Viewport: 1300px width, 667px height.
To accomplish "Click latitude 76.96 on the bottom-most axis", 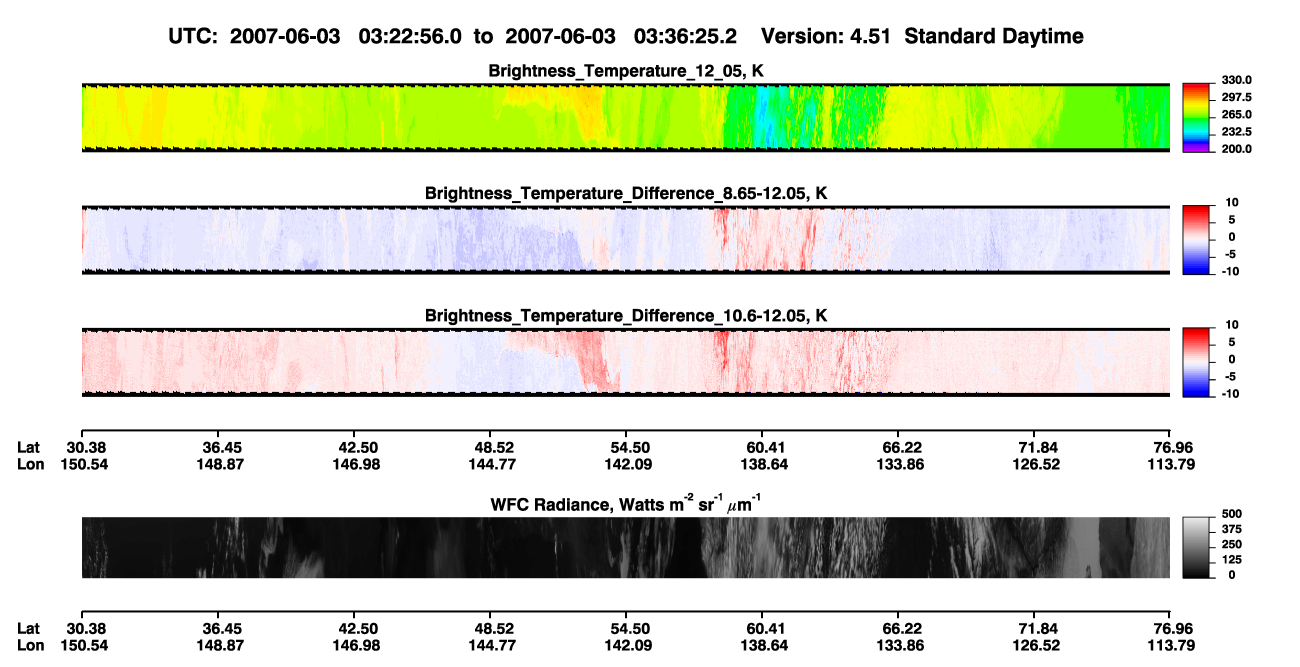I will [x=1174, y=629].
